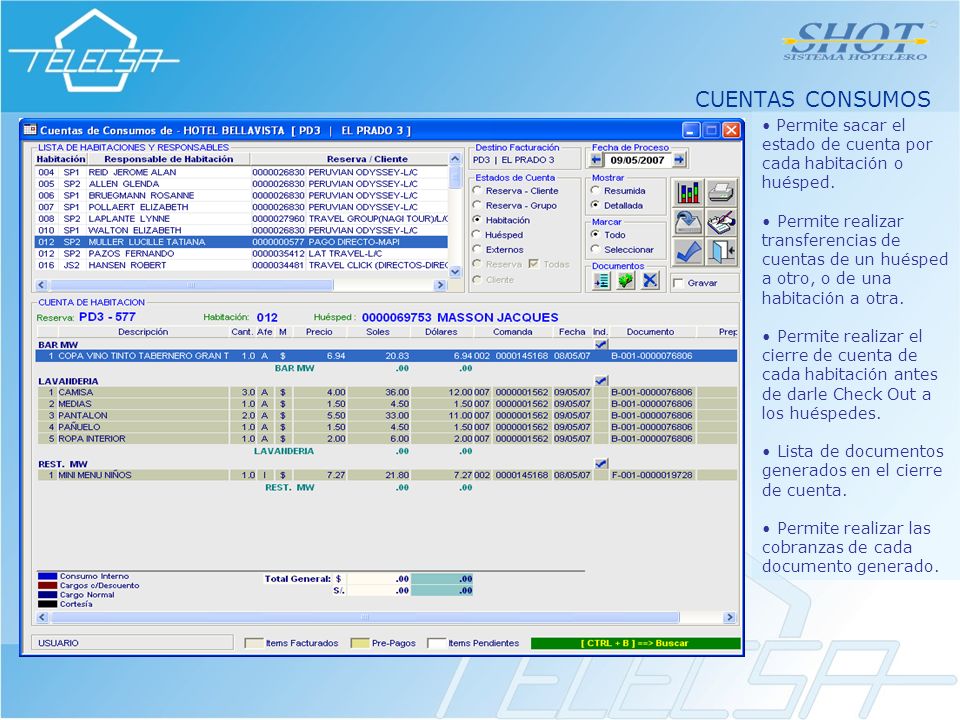Select room 016 HANSEN ROBERT row
The height and width of the screenshot is (720, 960).
[x=242, y=265]
